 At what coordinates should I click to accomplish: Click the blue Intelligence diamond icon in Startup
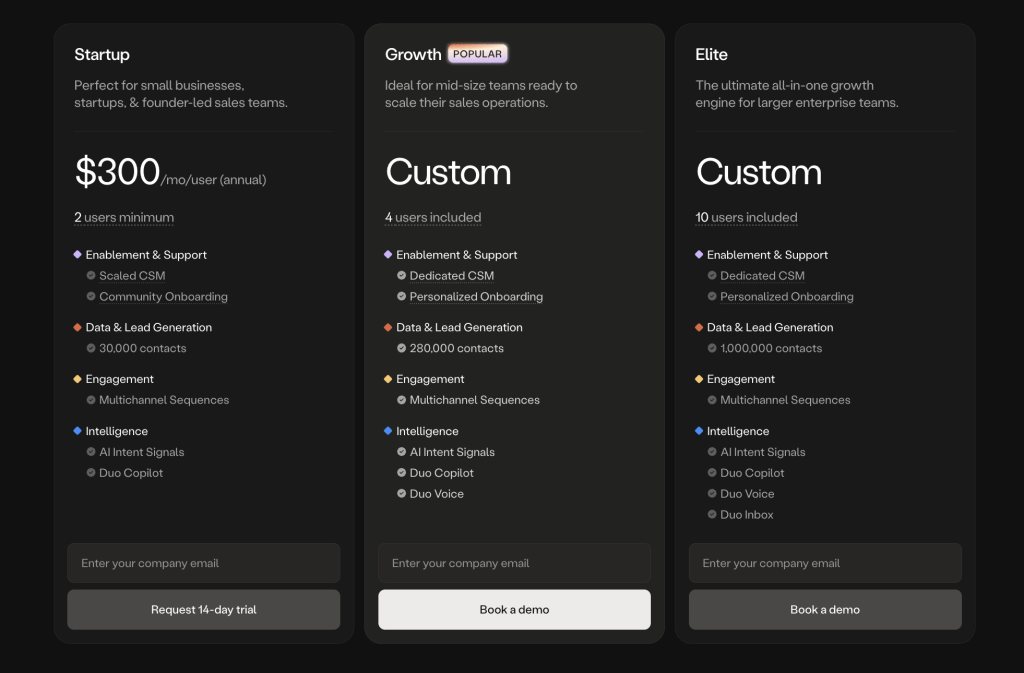77,431
